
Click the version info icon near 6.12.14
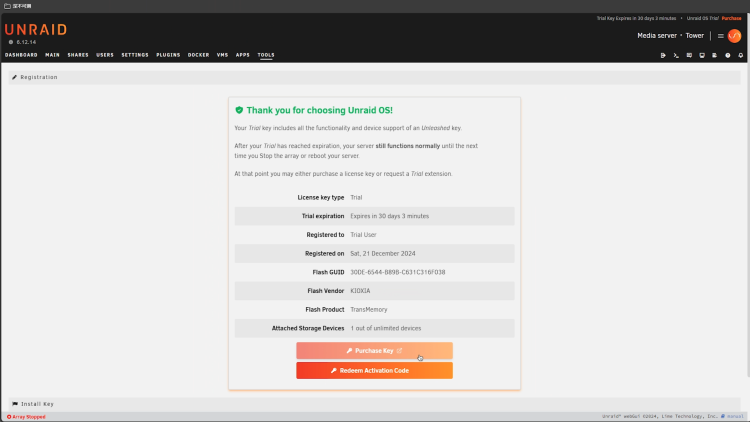(x=11, y=42)
